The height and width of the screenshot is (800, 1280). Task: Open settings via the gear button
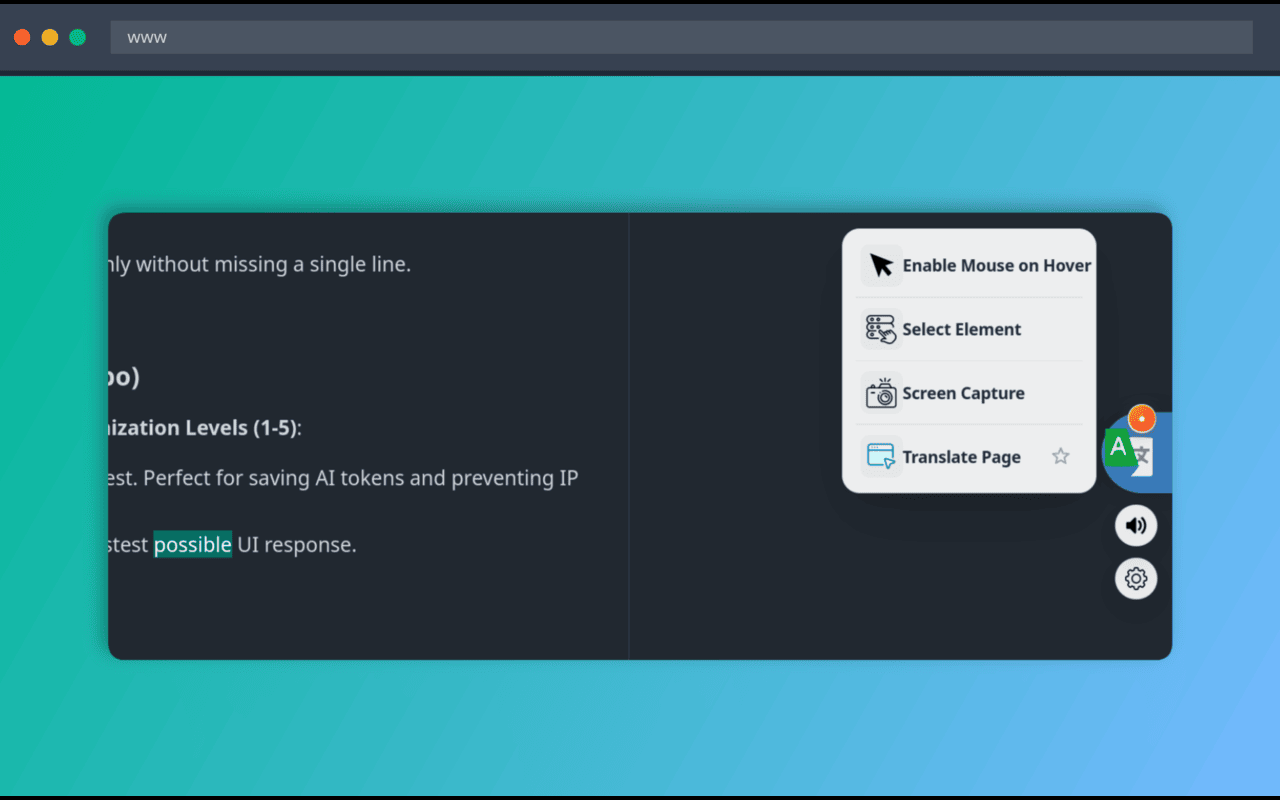(1136, 578)
